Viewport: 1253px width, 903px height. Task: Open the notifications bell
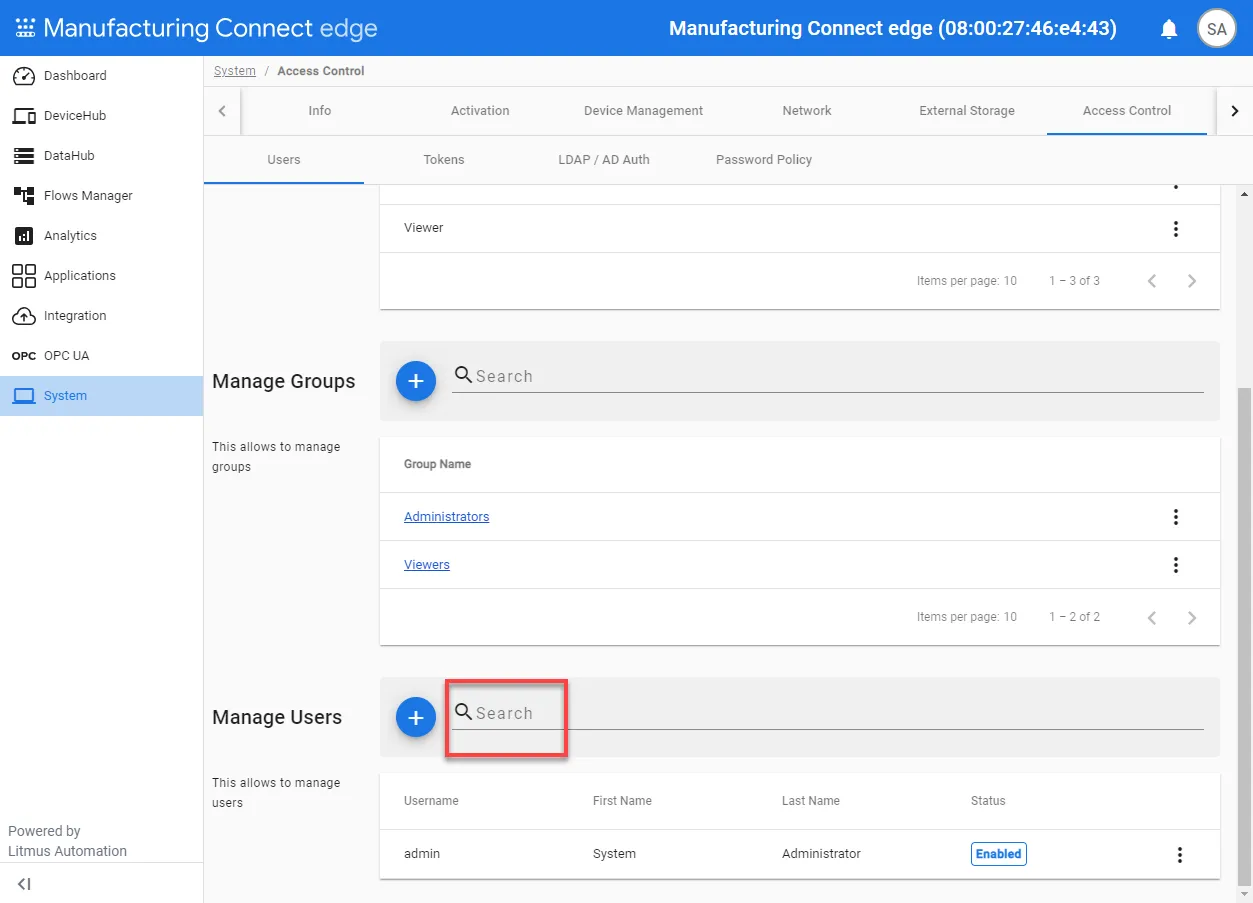(x=1169, y=29)
